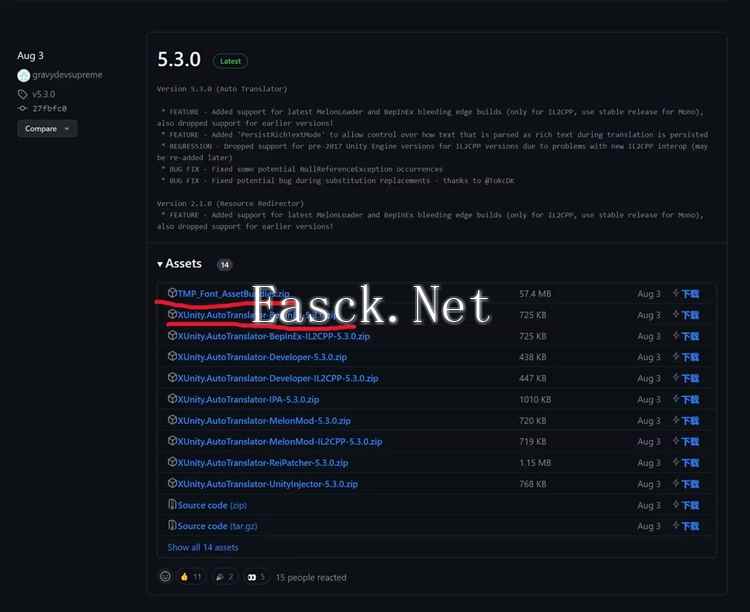Image resolution: width=750 pixels, height=612 pixels.
Task: Click package icon for TMP_Font_AssetBundles.zip
Action: [172, 293]
